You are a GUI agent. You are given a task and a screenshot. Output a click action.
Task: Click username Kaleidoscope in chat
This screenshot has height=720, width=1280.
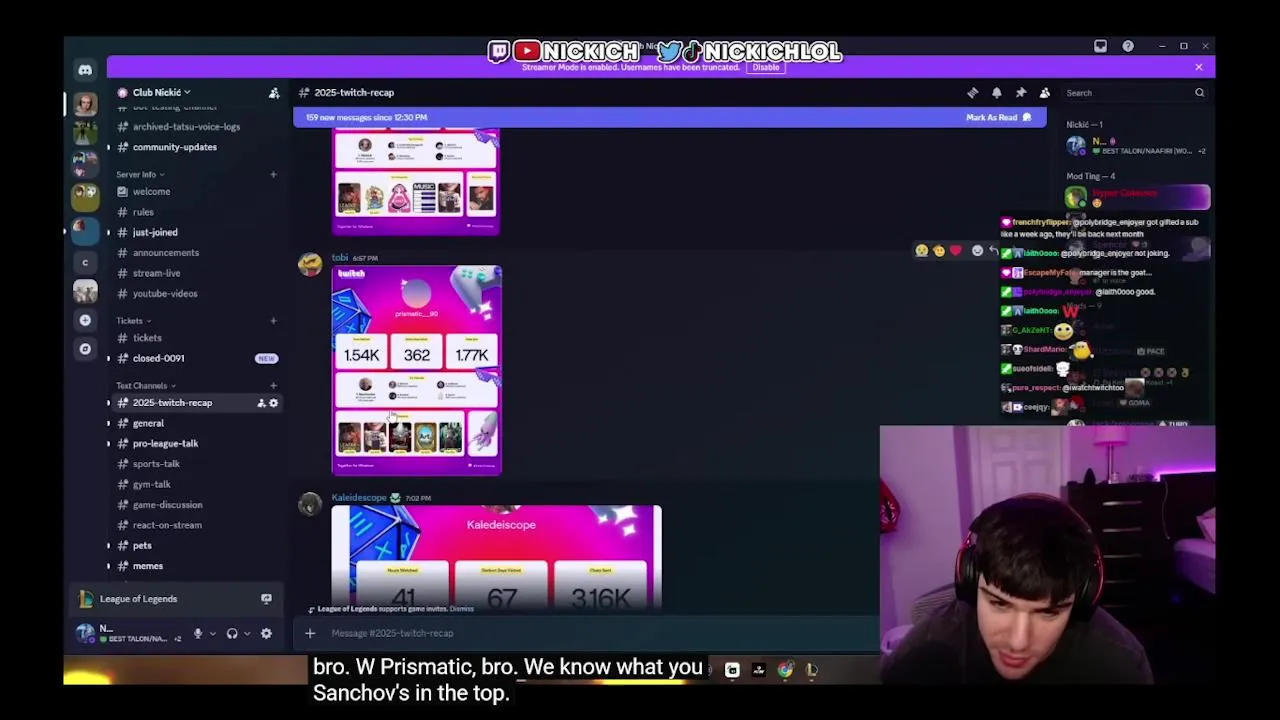coord(359,498)
